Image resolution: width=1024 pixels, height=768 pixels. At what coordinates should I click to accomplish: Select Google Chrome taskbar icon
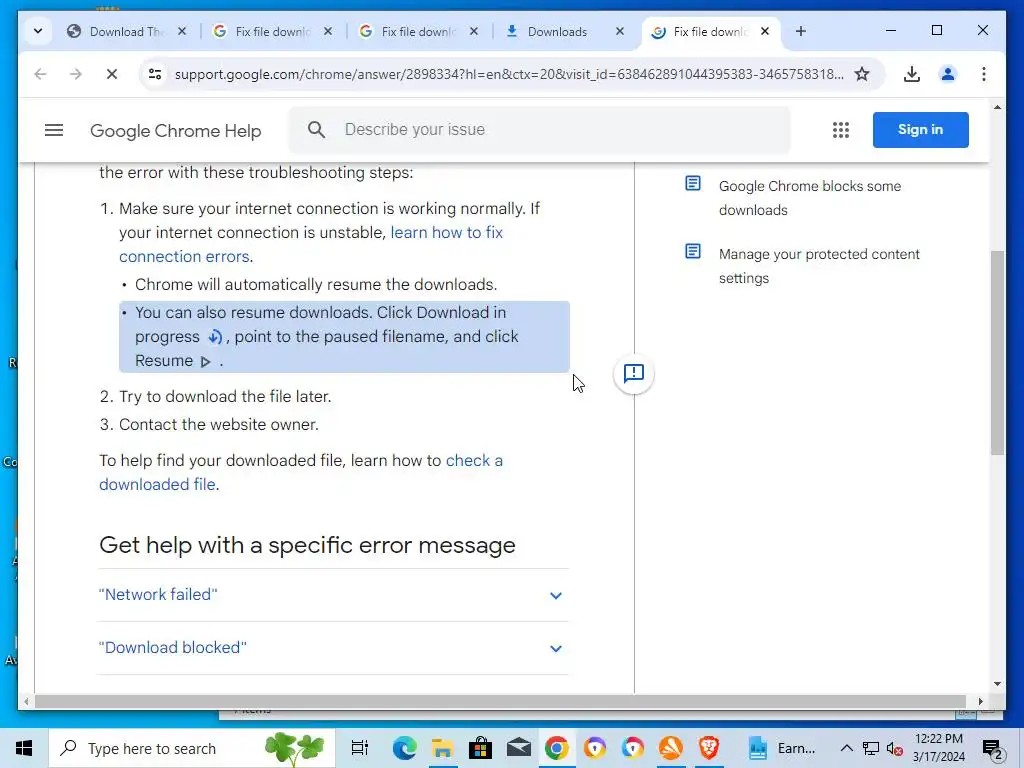(556, 748)
